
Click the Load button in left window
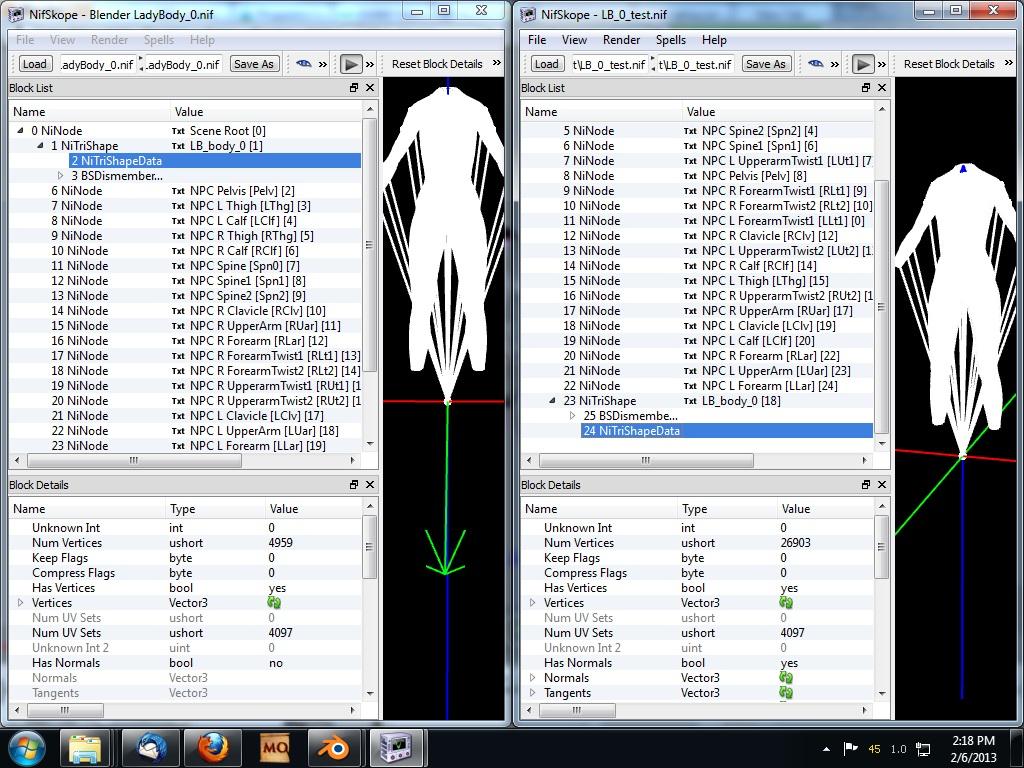tap(35, 64)
